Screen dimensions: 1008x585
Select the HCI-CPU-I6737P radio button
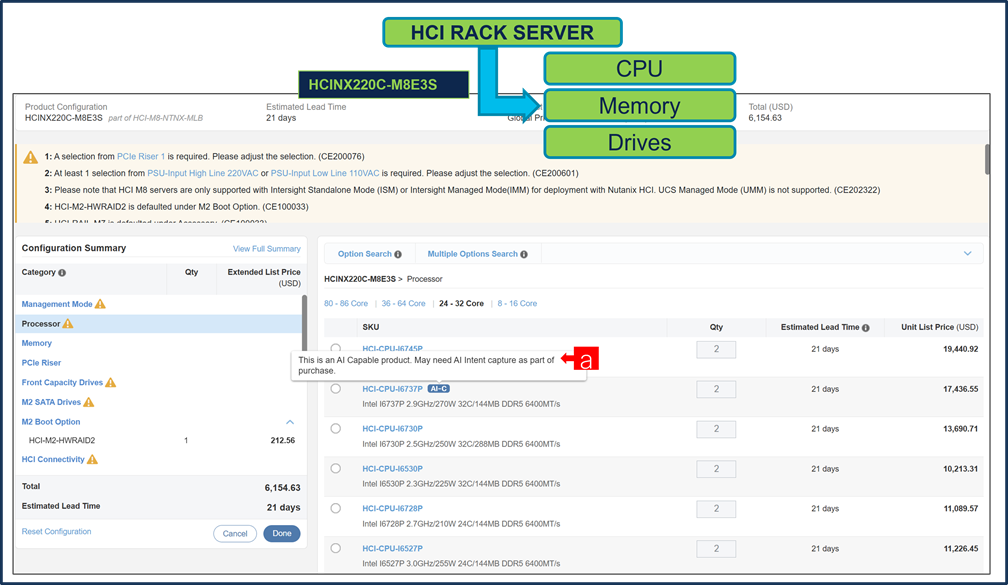pos(336,388)
